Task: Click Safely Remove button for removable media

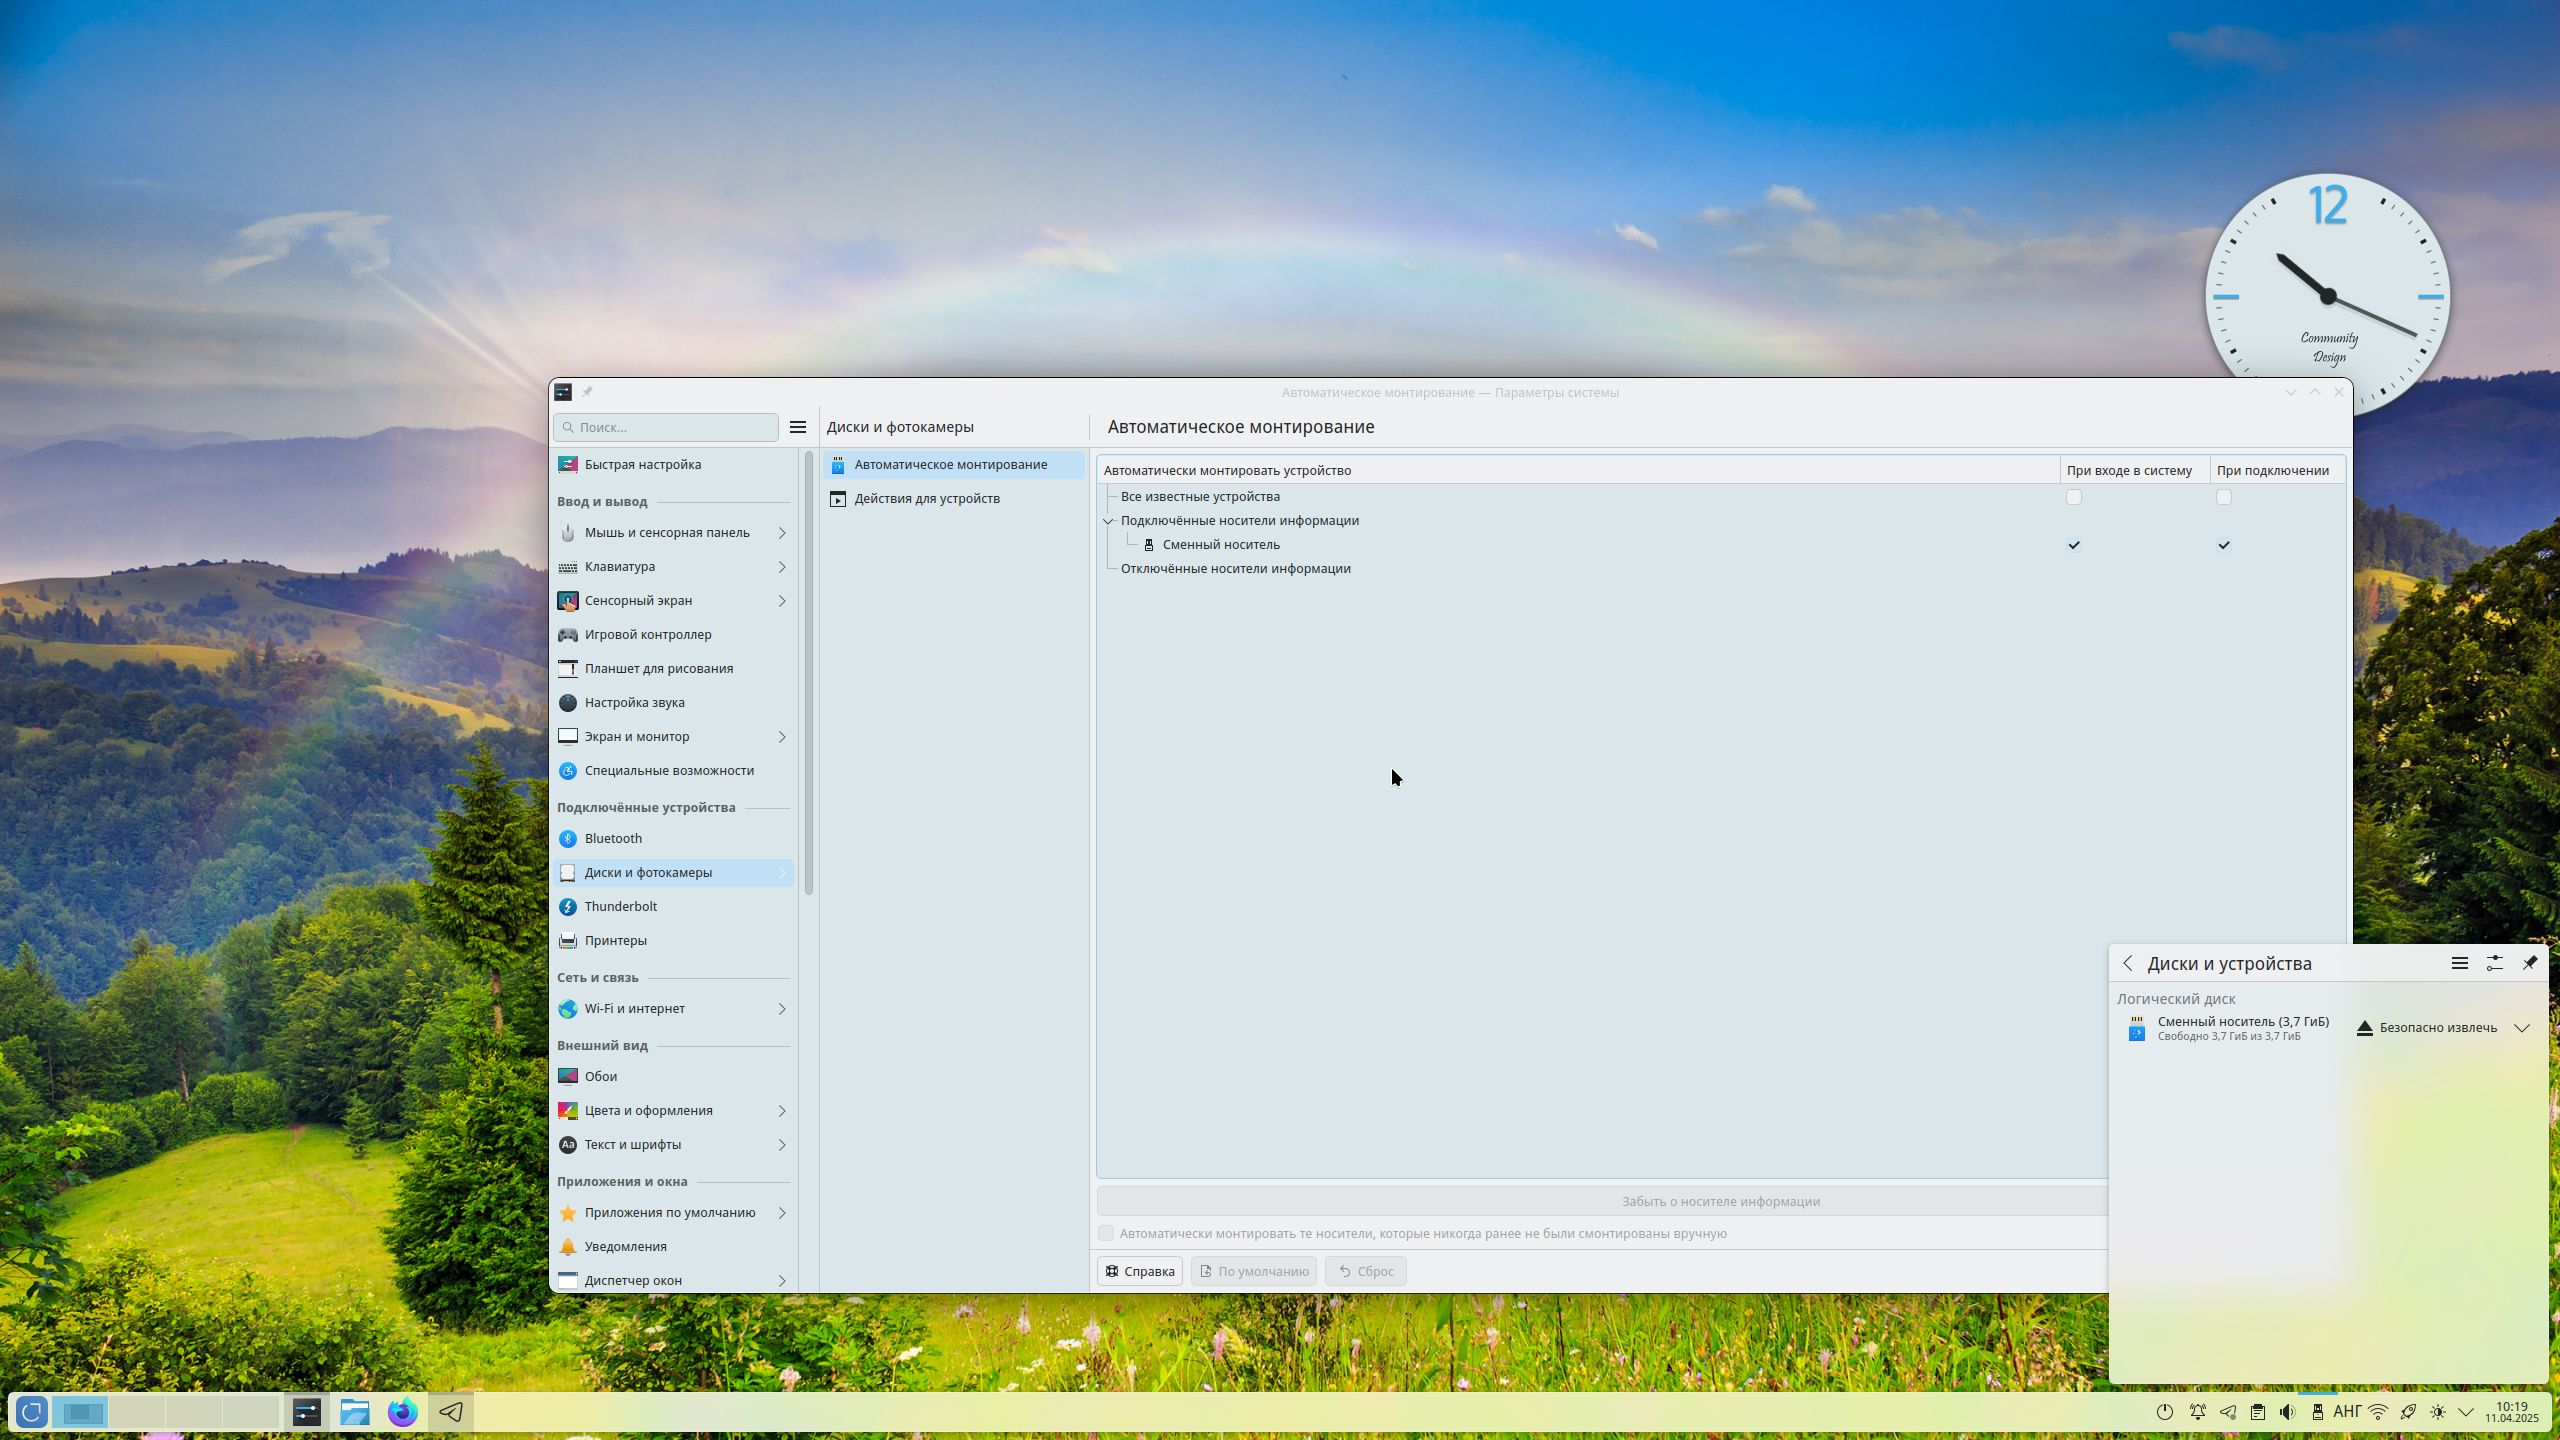Action: point(2426,1028)
